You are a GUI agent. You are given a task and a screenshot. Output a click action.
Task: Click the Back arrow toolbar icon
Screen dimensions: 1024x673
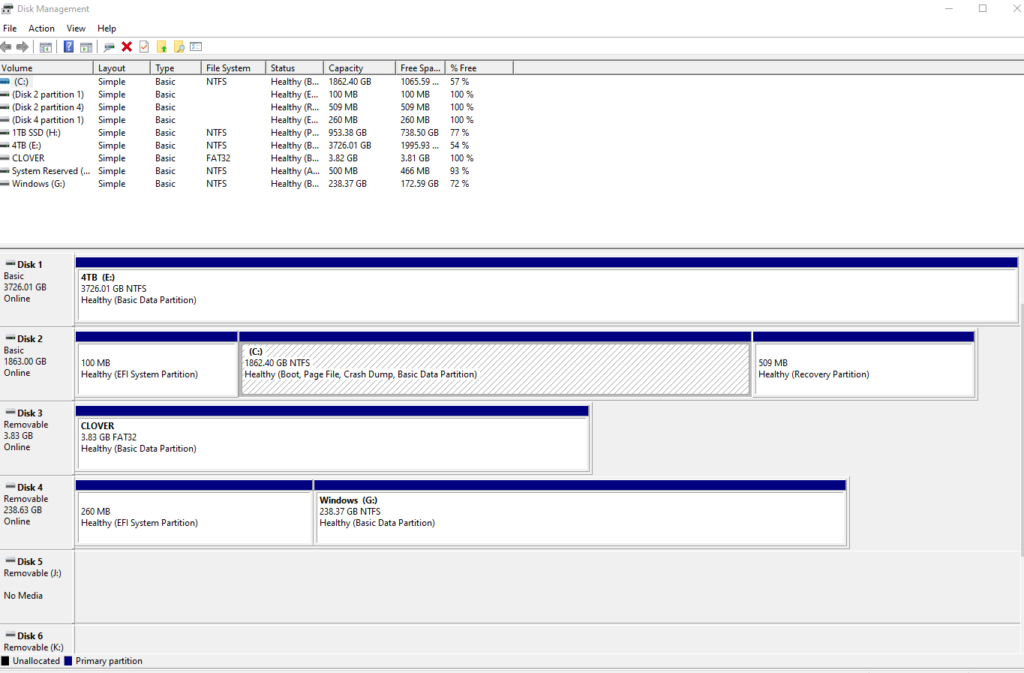click(6, 47)
